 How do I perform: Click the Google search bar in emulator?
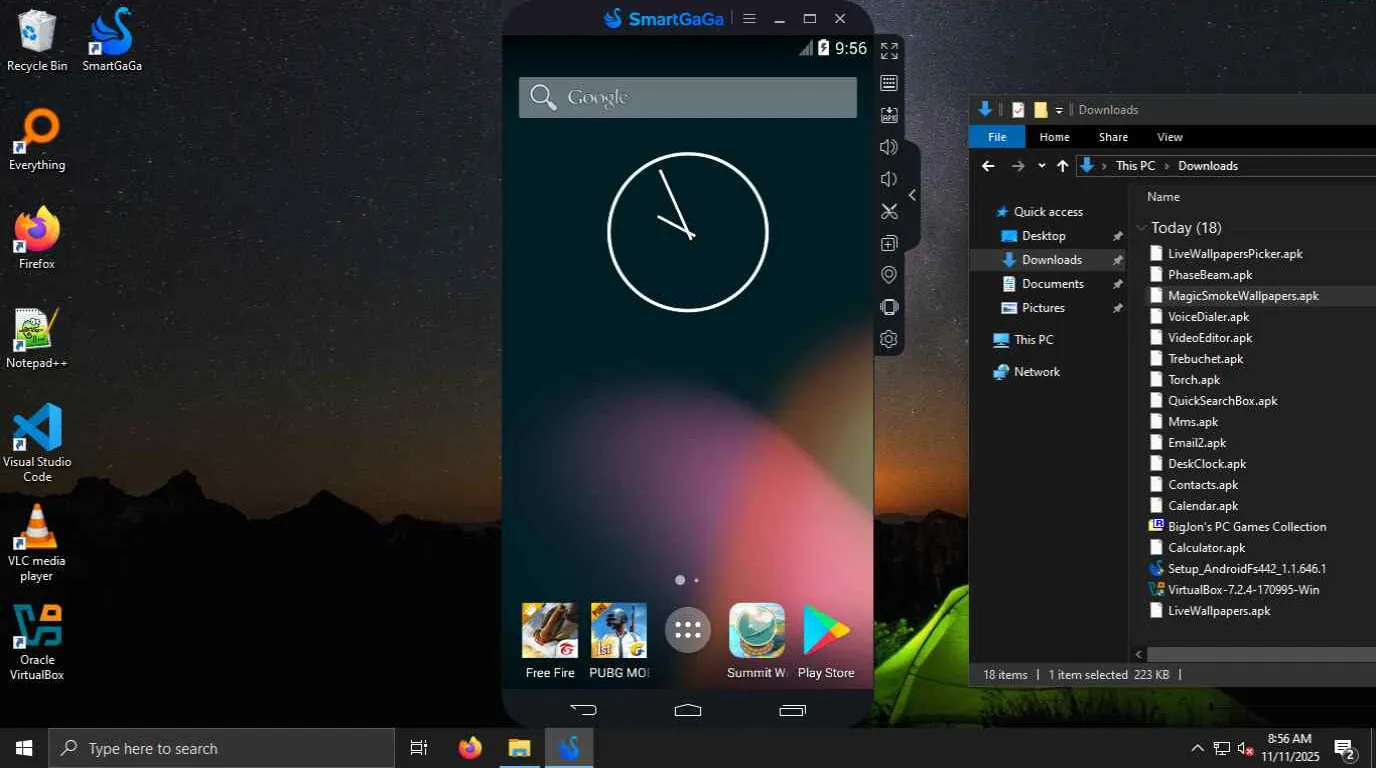[x=688, y=97]
